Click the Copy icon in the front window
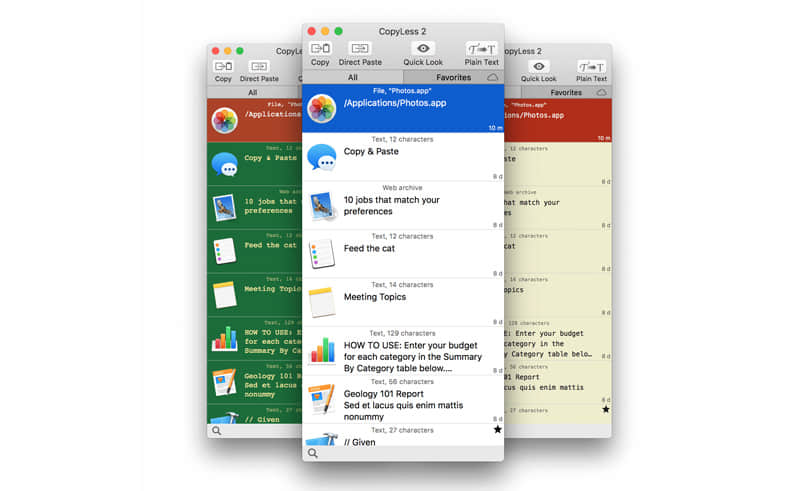This screenshot has height=491, width=800. pos(320,48)
